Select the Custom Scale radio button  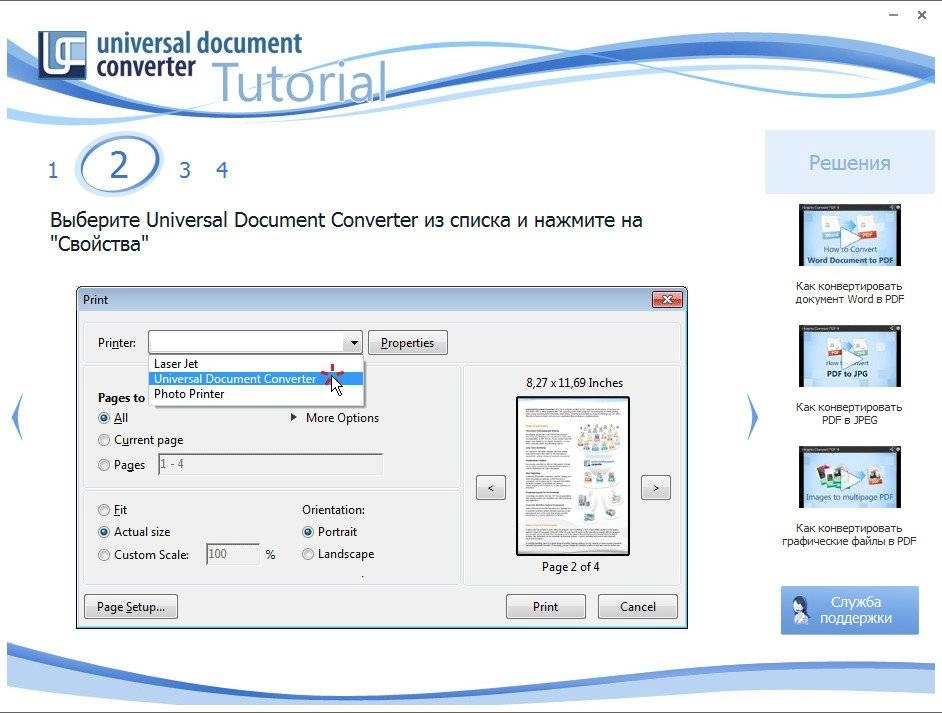[104, 555]
